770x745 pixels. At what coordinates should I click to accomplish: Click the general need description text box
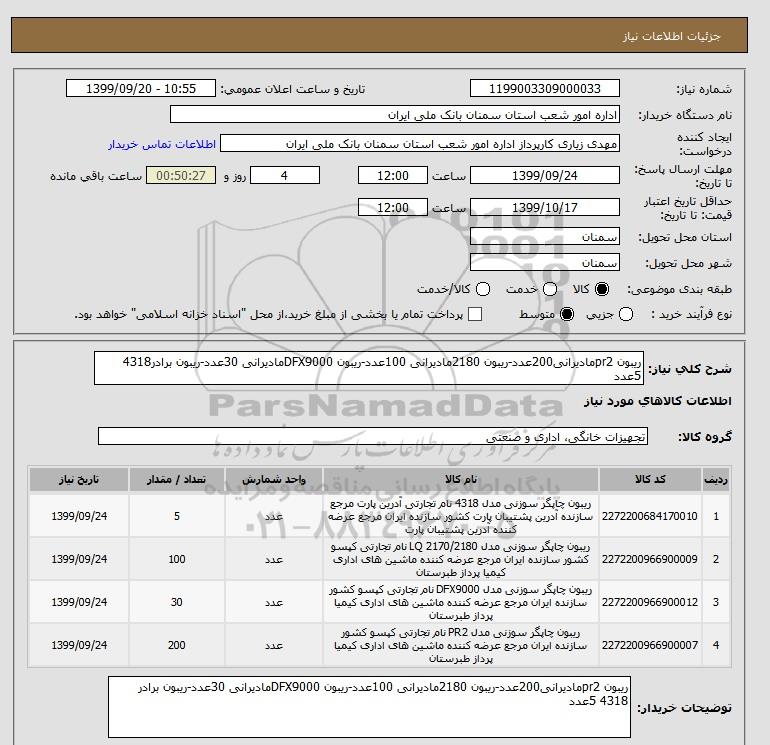[x=369, y=368]
